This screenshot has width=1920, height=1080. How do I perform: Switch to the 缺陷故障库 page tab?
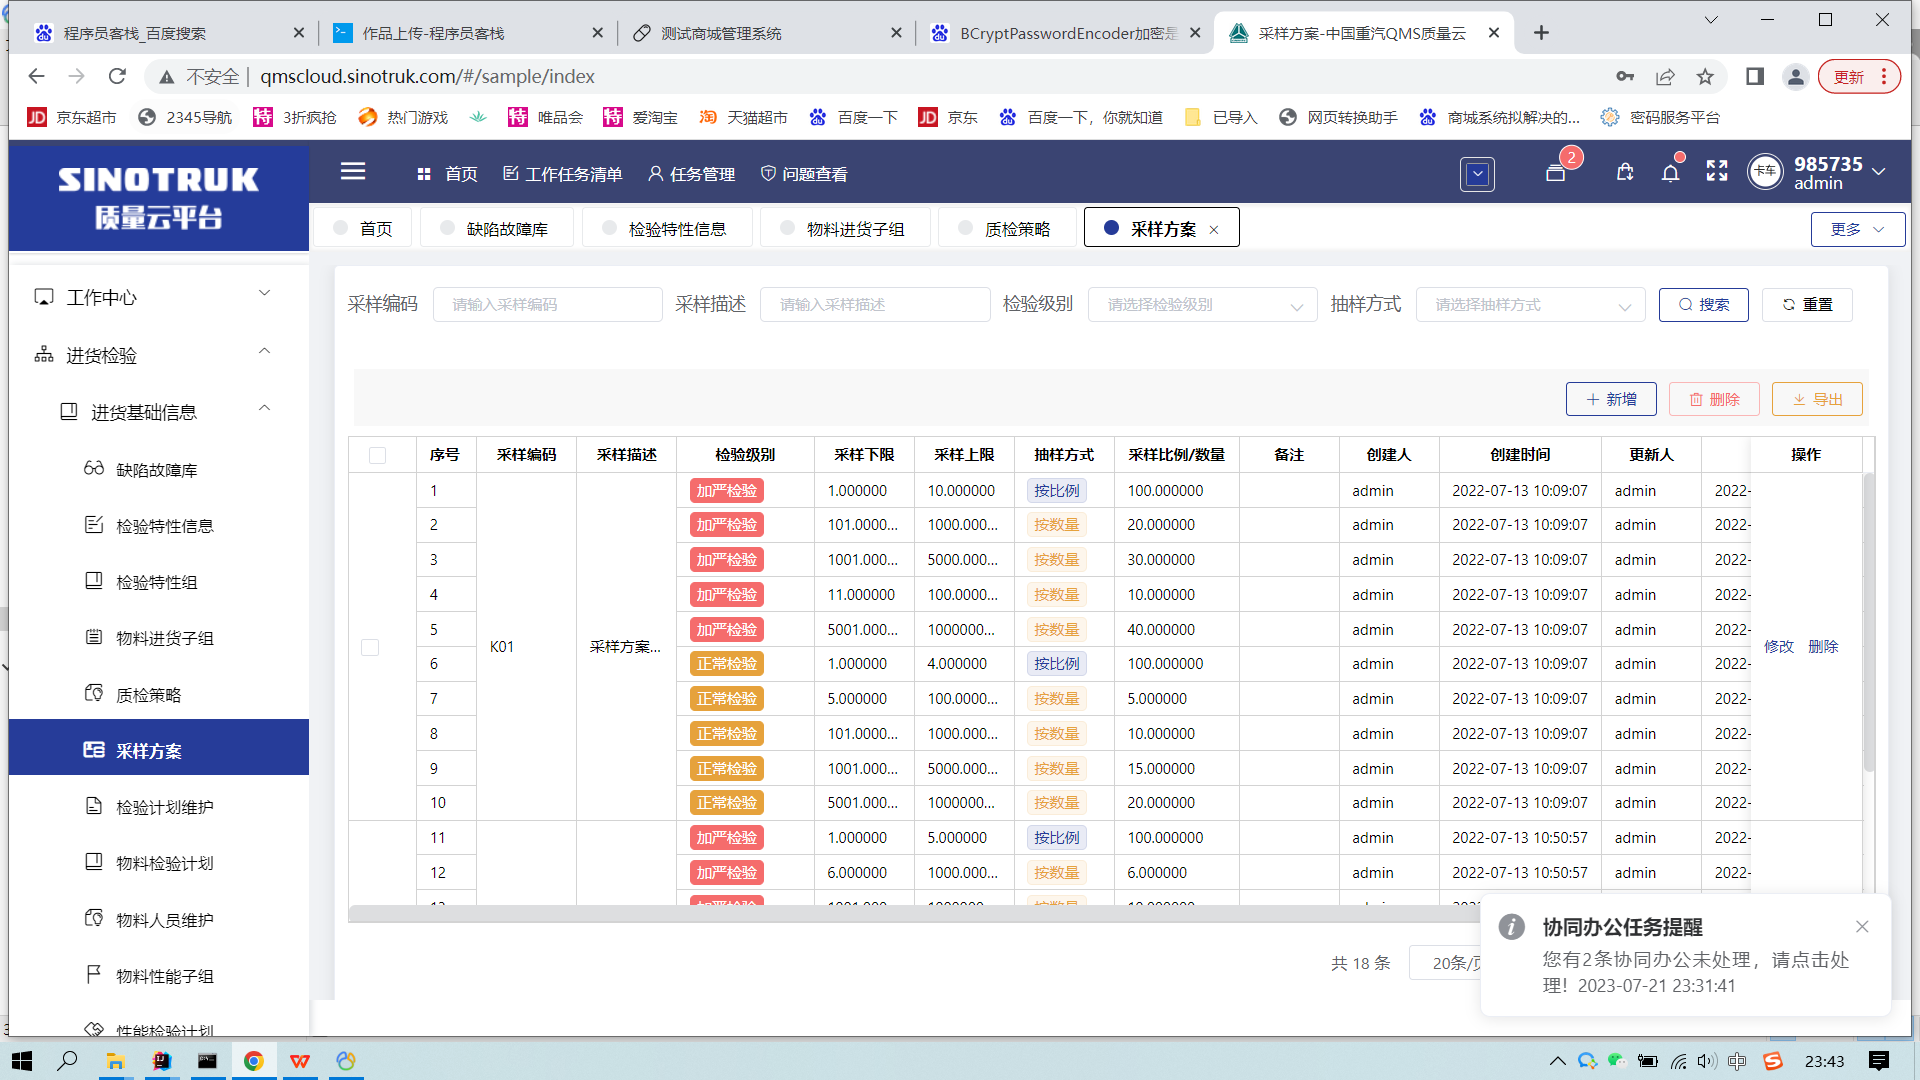pyautogui.click(x=497, y=228)
